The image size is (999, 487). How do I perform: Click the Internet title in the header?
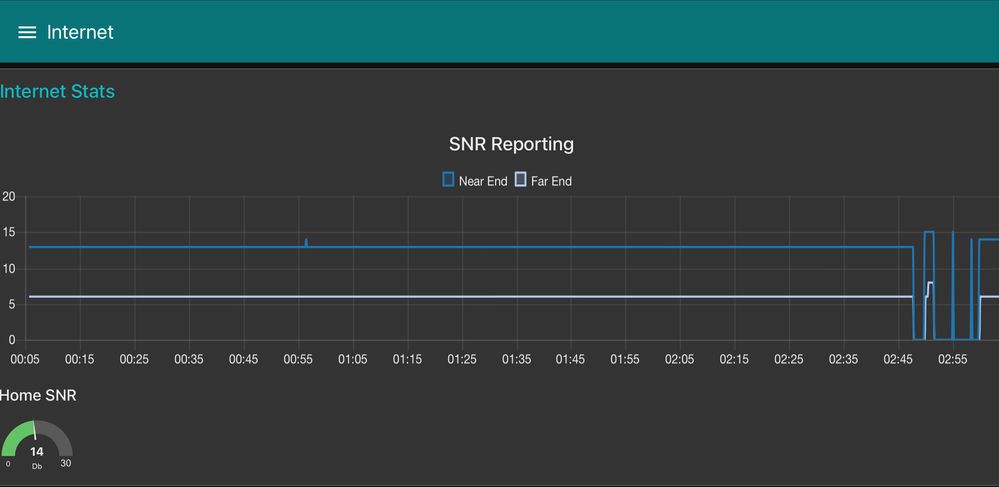tap(80, 33)
